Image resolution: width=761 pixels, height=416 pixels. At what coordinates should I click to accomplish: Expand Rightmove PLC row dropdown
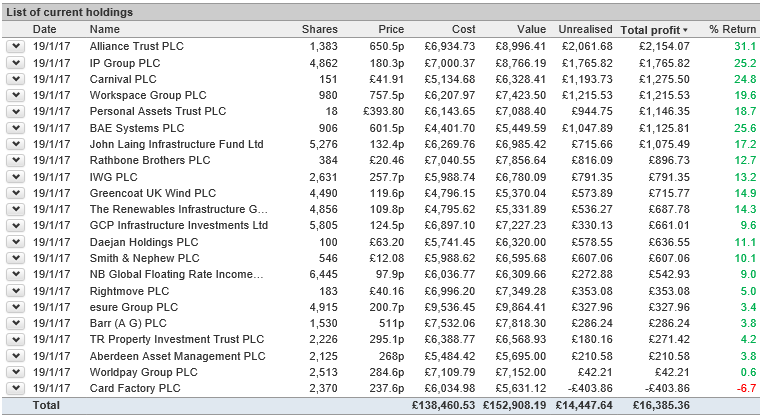tap(16, 291)
